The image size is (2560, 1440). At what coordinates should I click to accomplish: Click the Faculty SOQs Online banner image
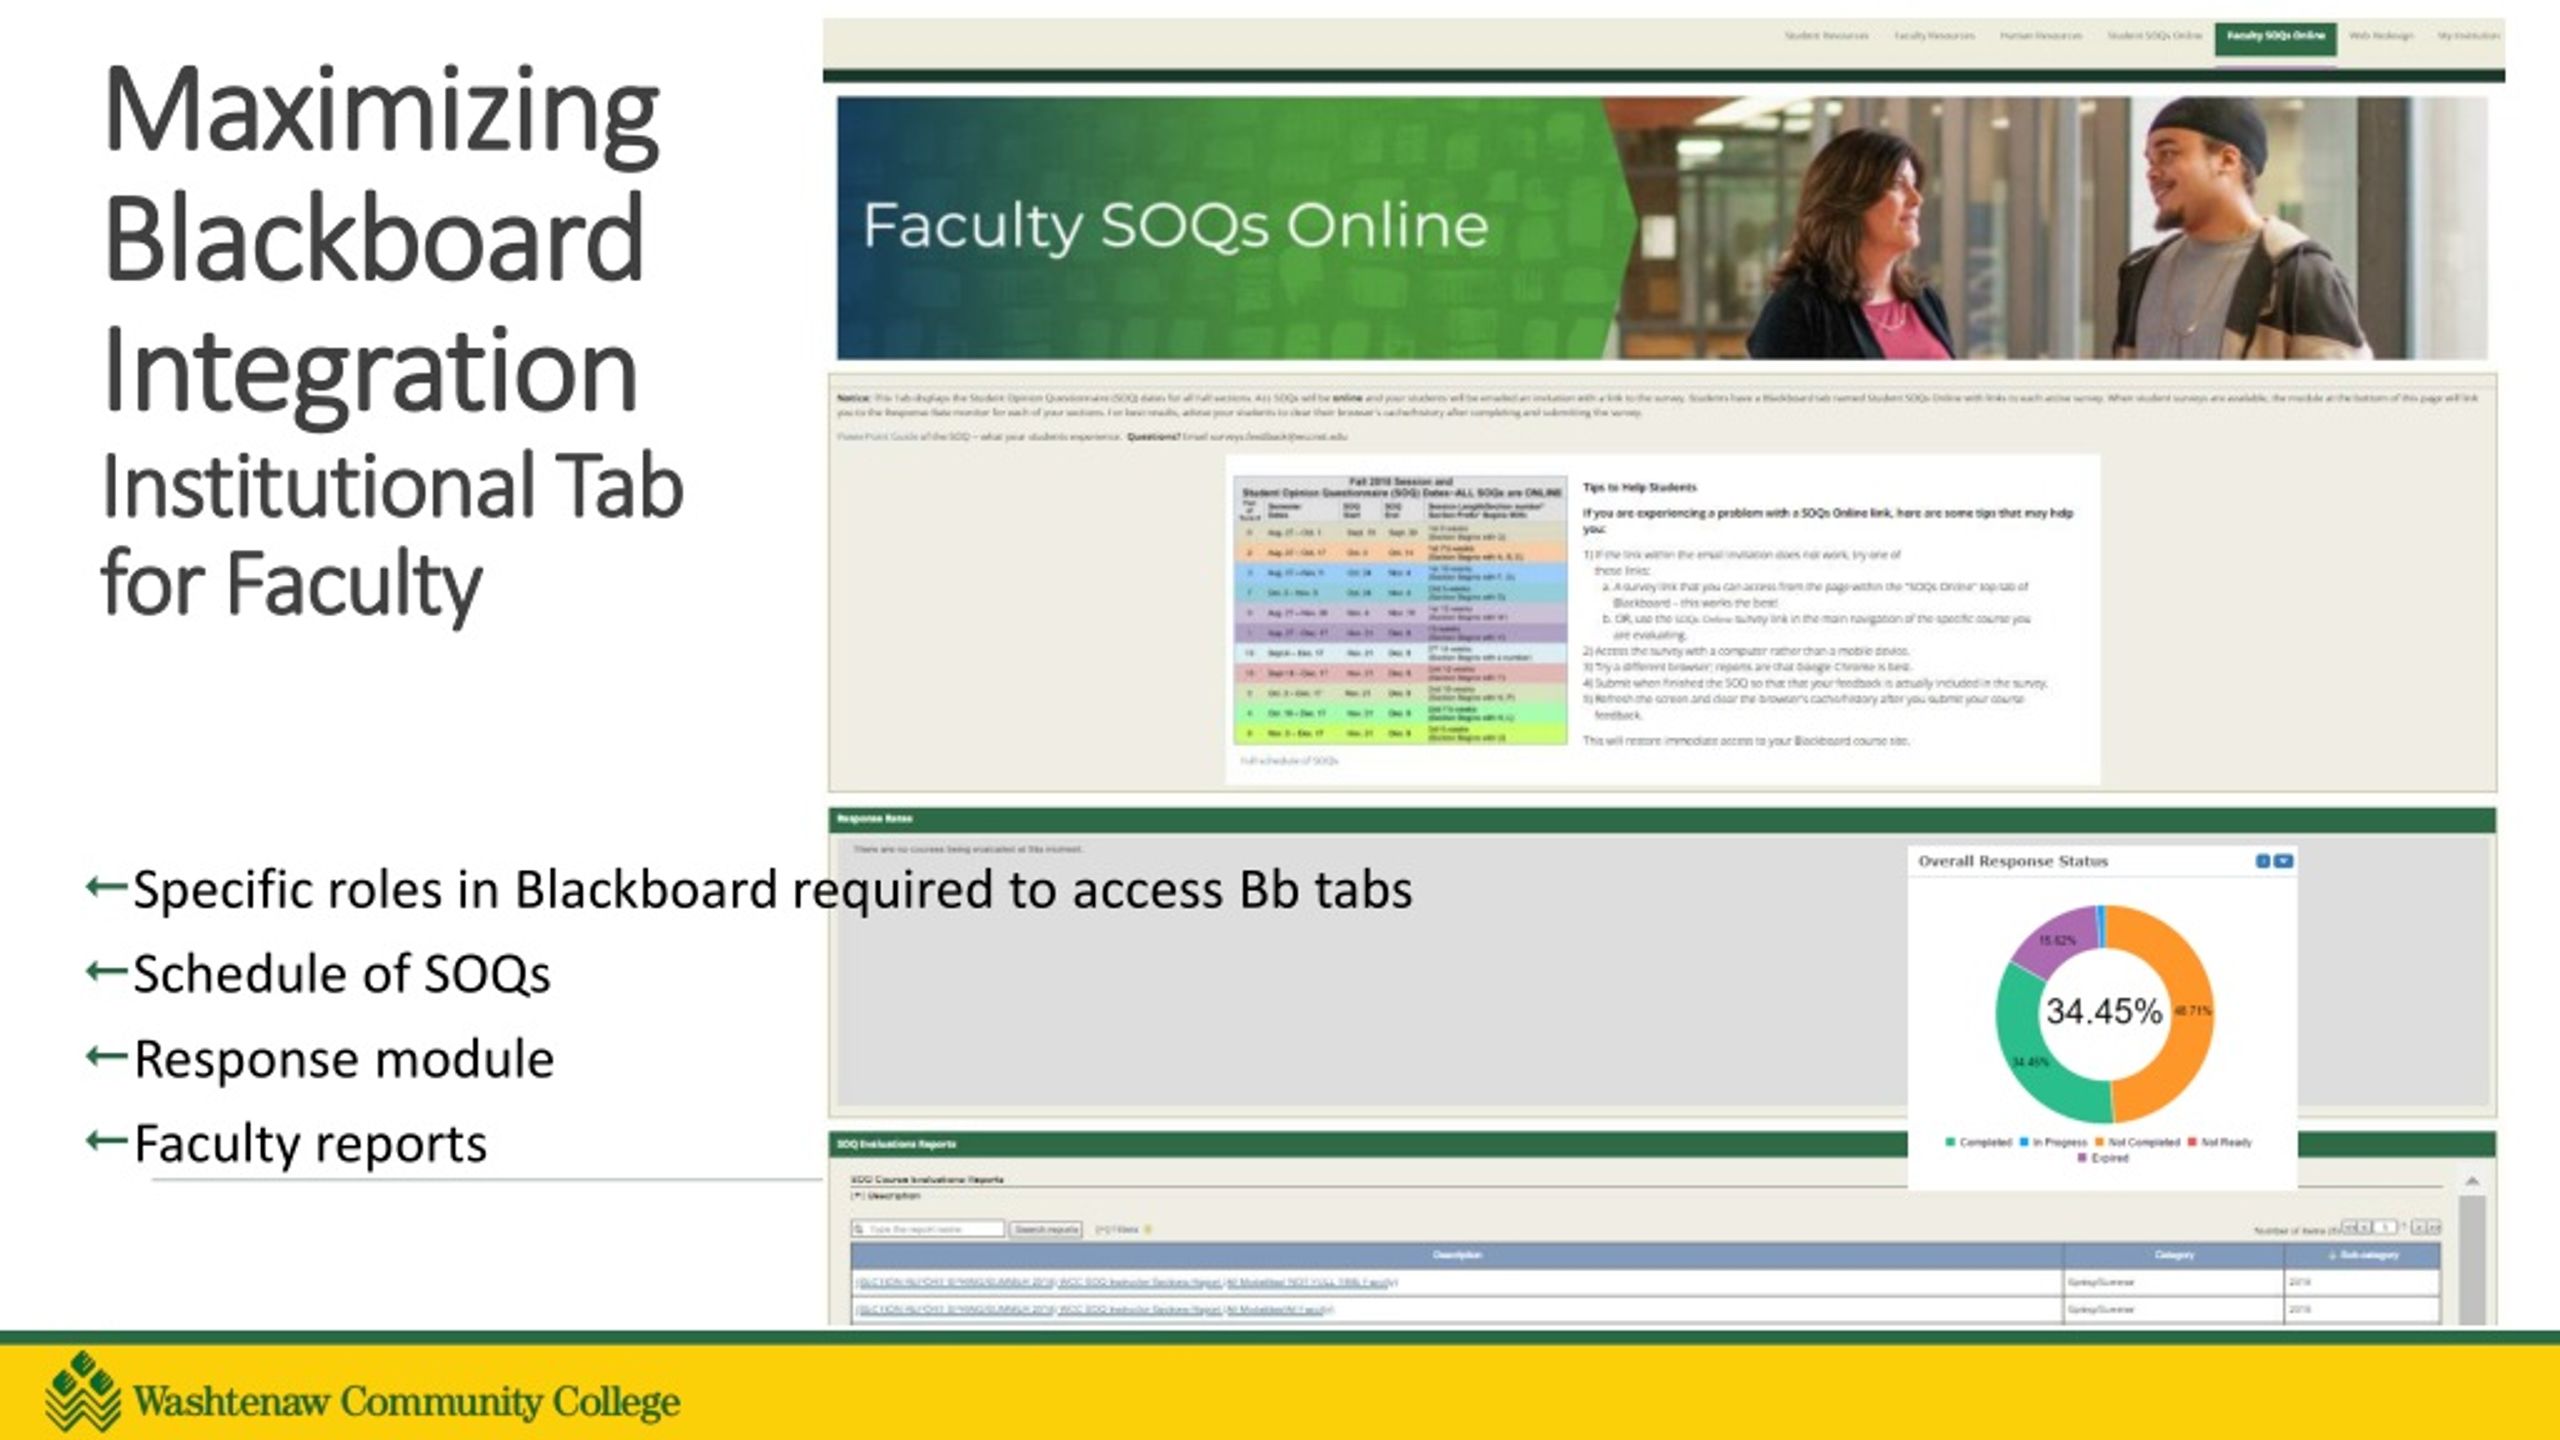1661,228
